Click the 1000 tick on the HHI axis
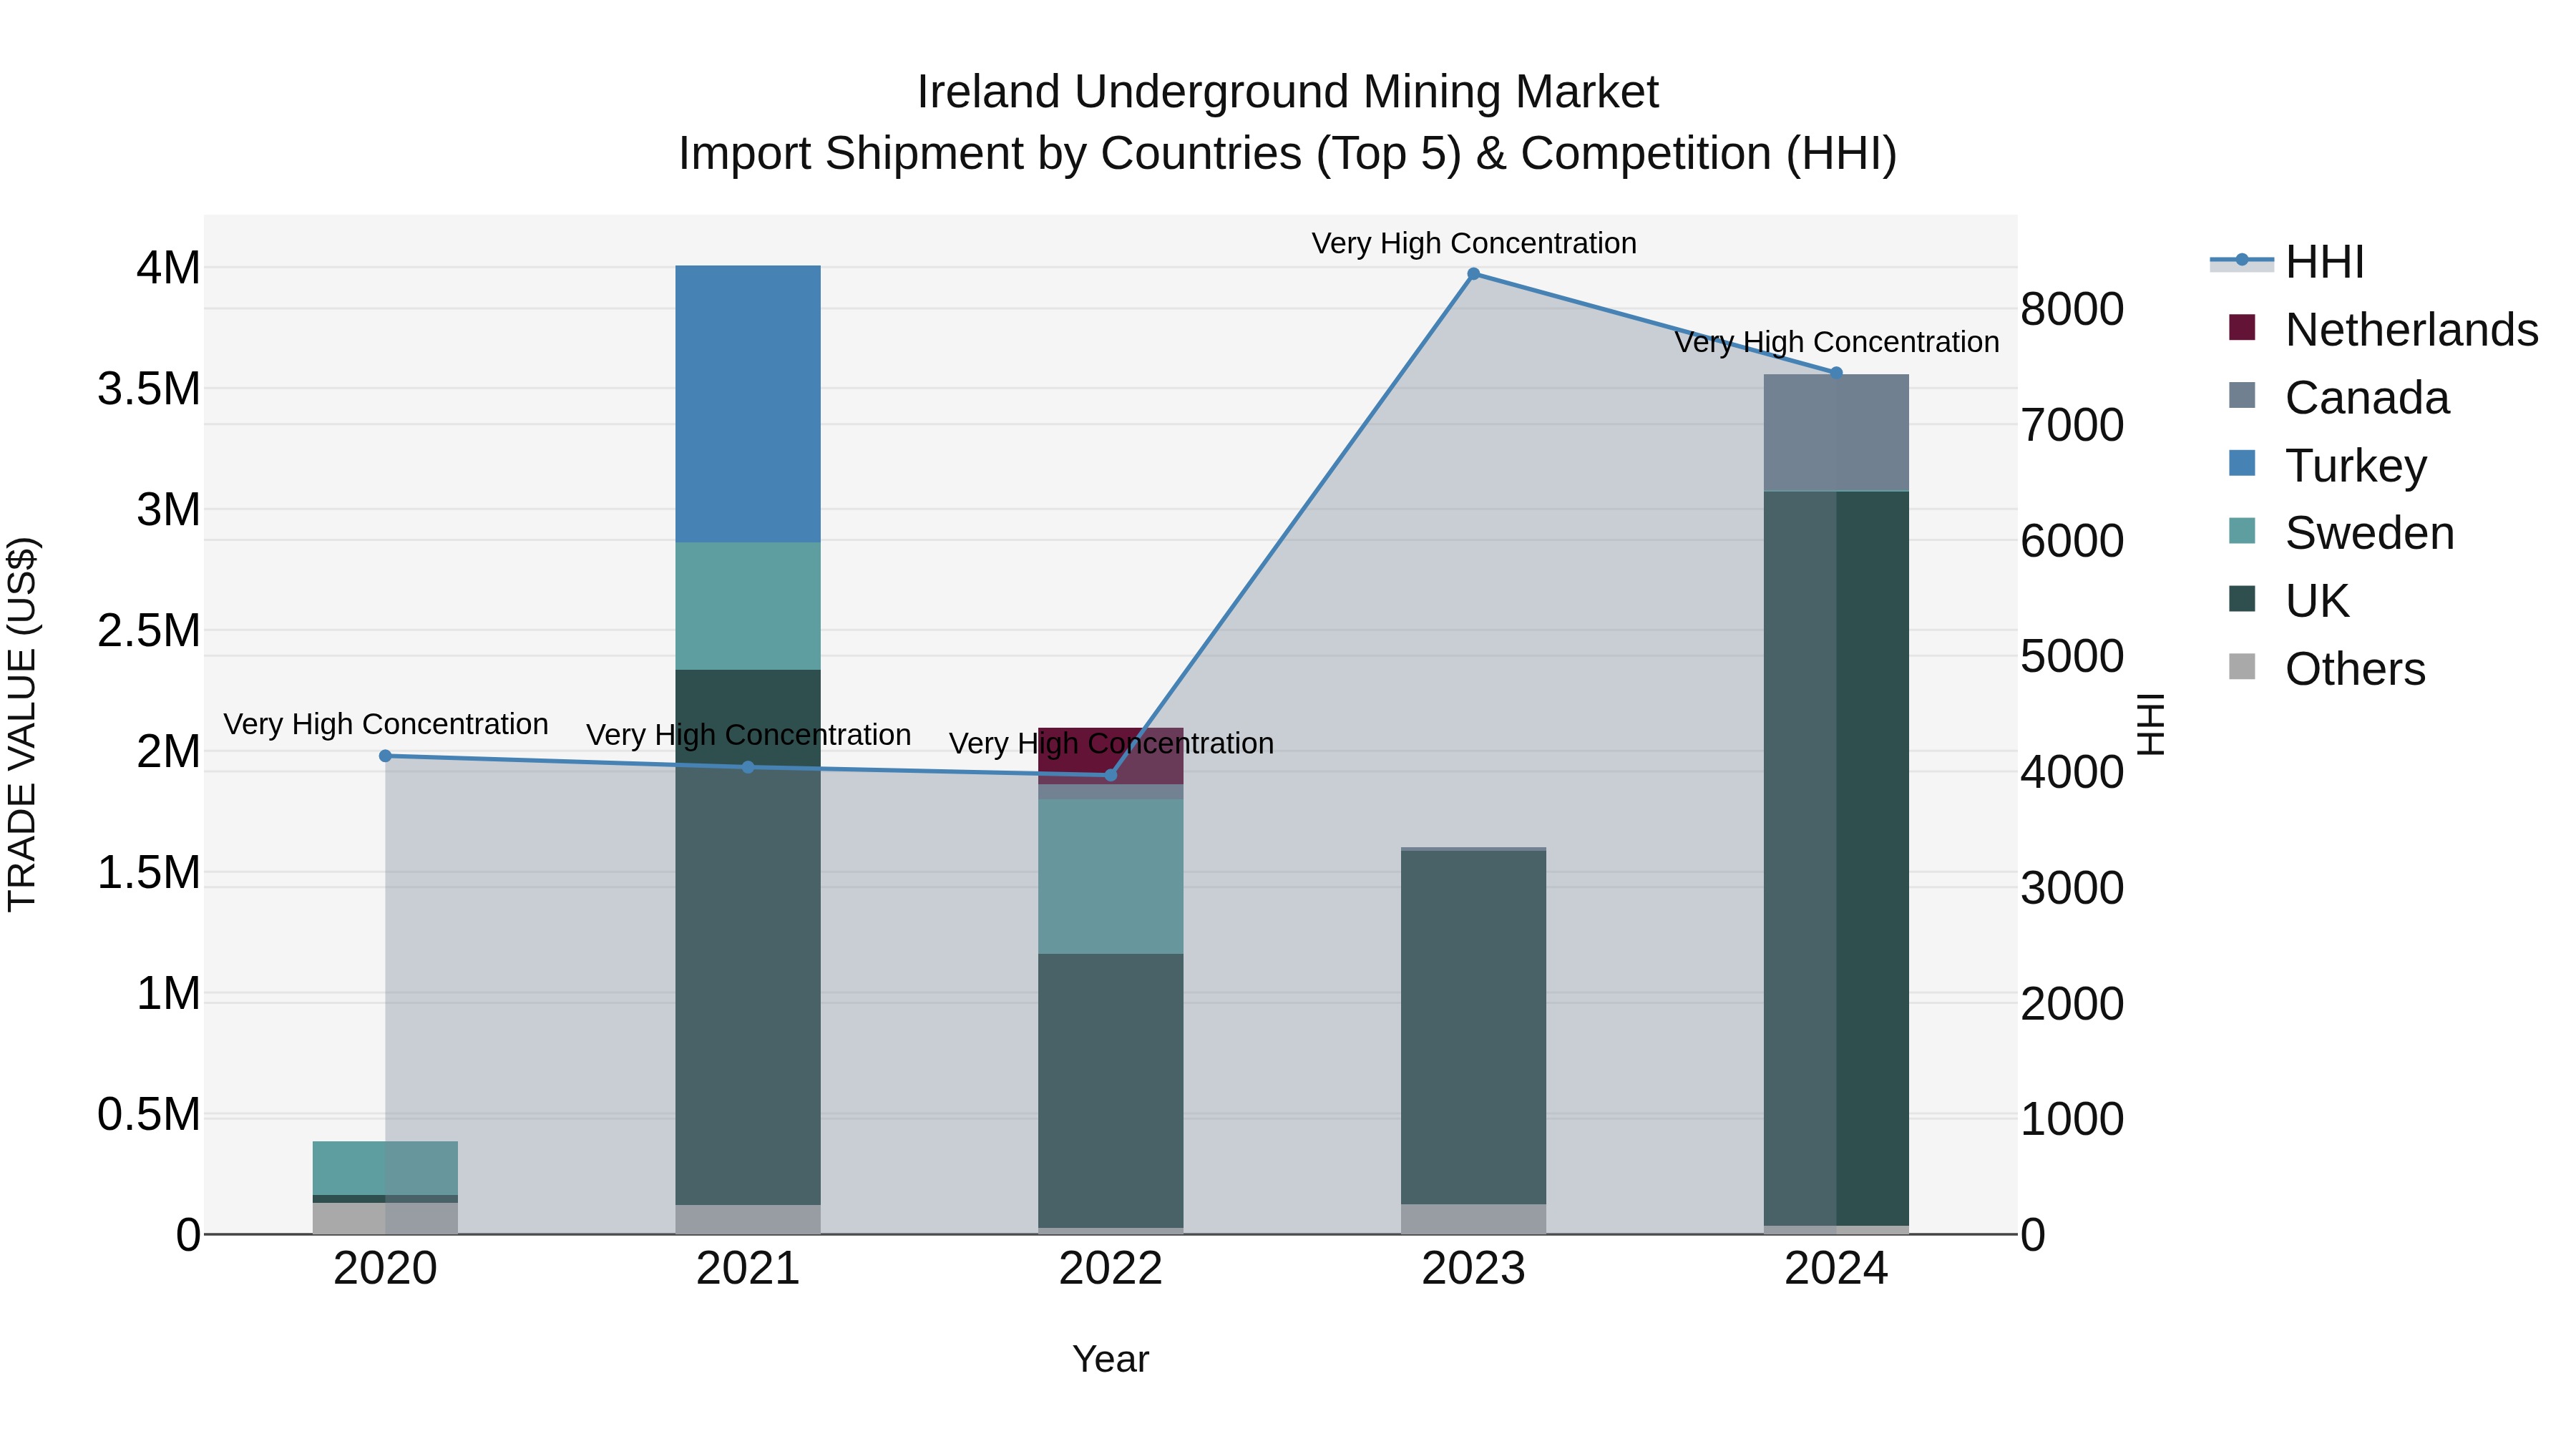2576x1449 pixels. pyautogui.click(x=2072, y=1119)
